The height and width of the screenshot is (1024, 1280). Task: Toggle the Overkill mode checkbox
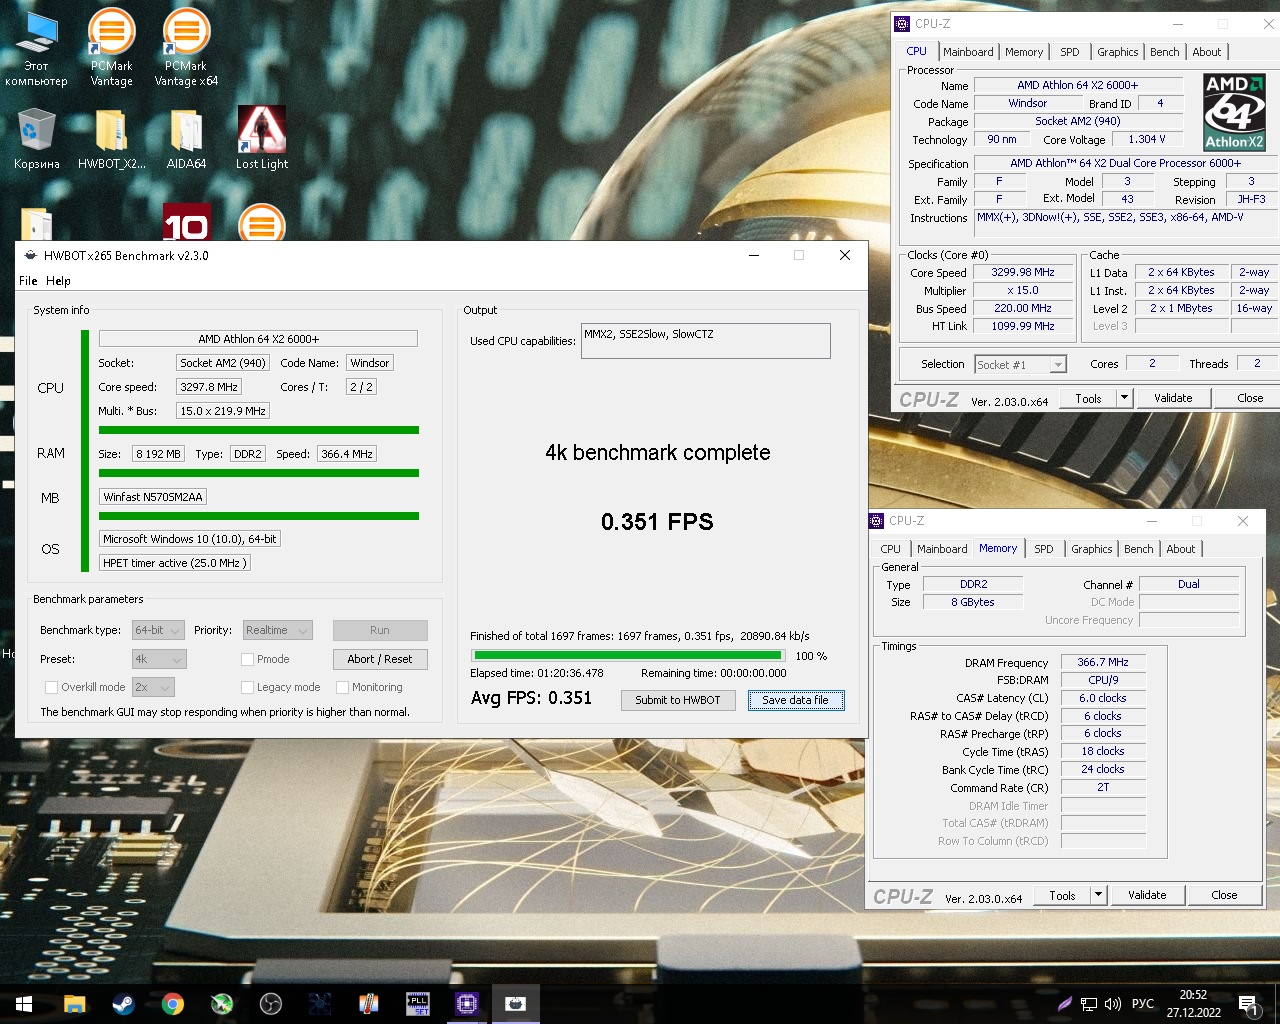51,687
